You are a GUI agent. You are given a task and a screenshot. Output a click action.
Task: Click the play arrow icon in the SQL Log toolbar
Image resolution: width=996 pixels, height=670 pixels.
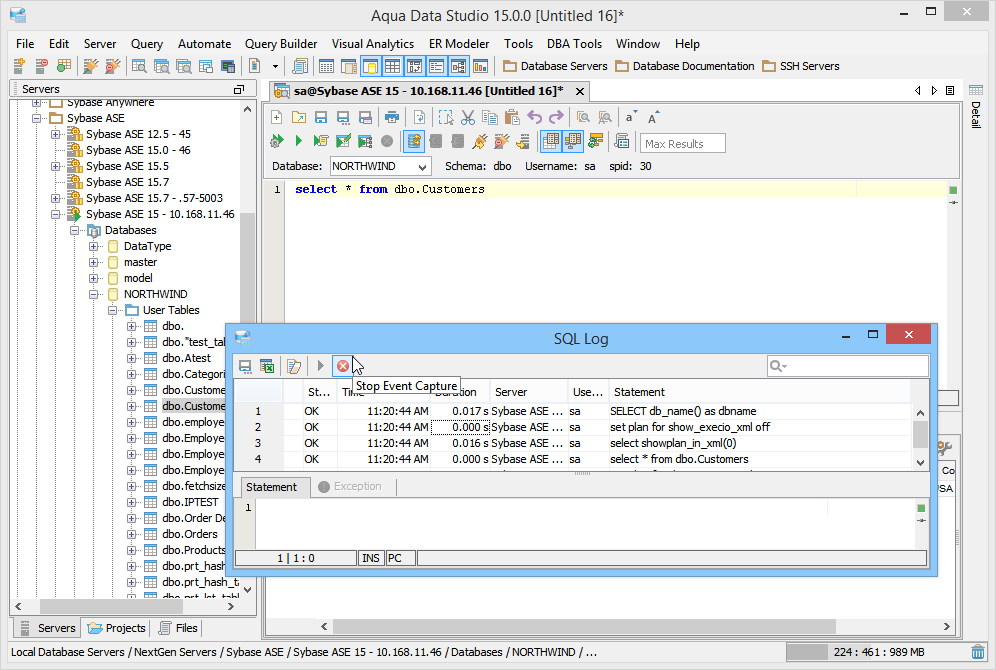point(320,366)
